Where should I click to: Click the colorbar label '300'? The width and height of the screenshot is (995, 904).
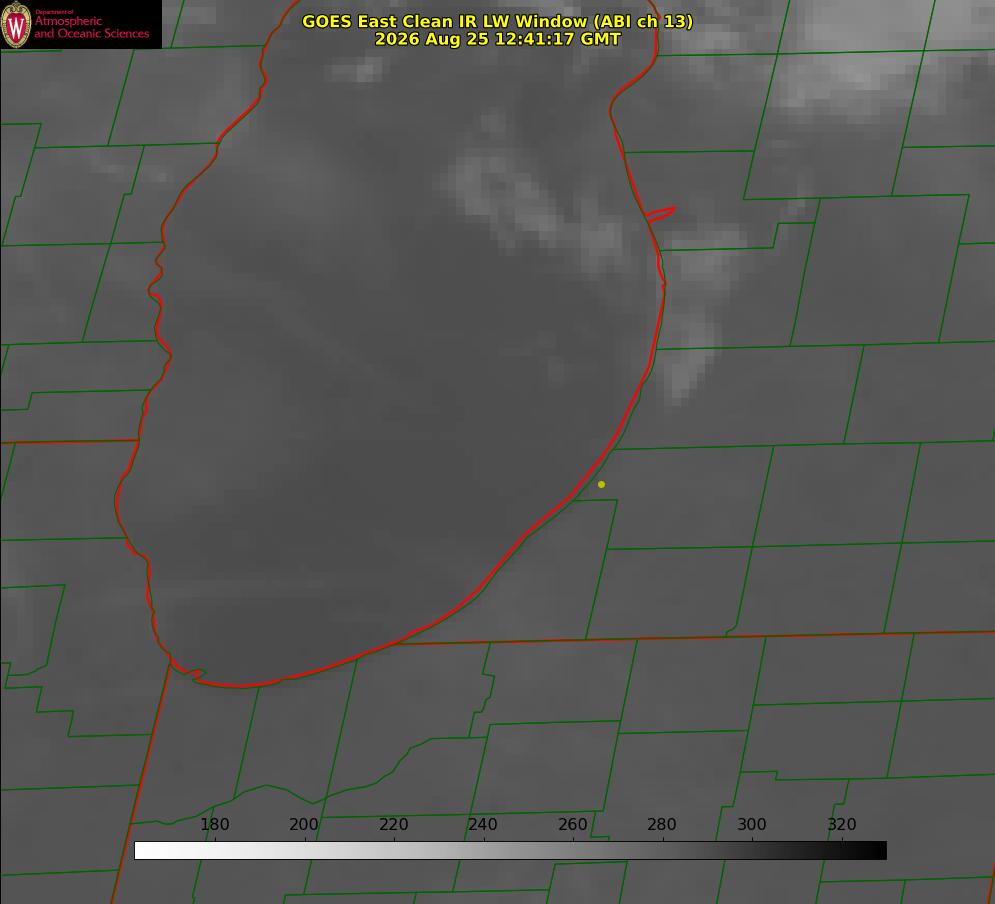751,824
